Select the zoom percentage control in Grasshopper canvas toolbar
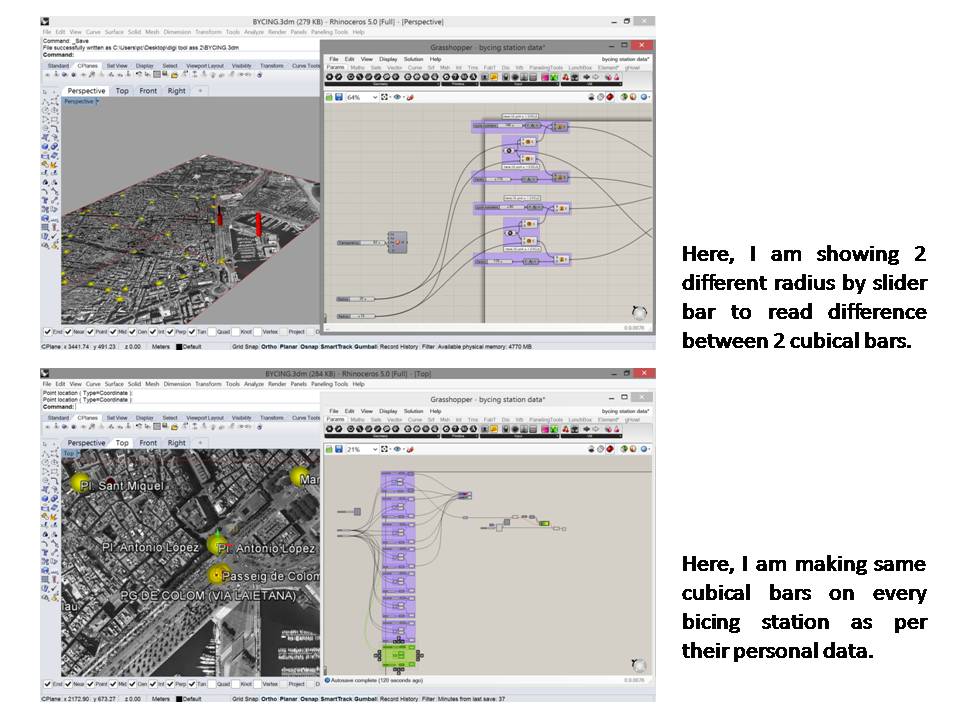The width and height of the screenshot is (960, 720). pos(355,97)
